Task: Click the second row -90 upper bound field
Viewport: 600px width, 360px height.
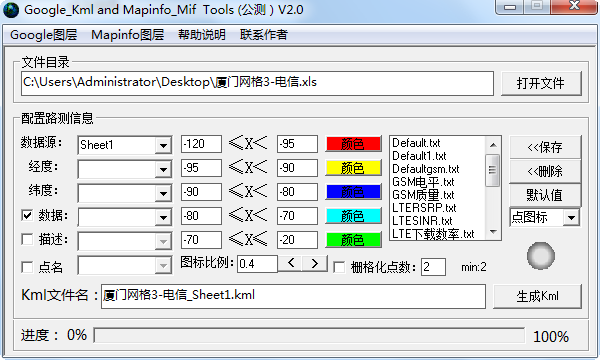Action: (297, 168)
